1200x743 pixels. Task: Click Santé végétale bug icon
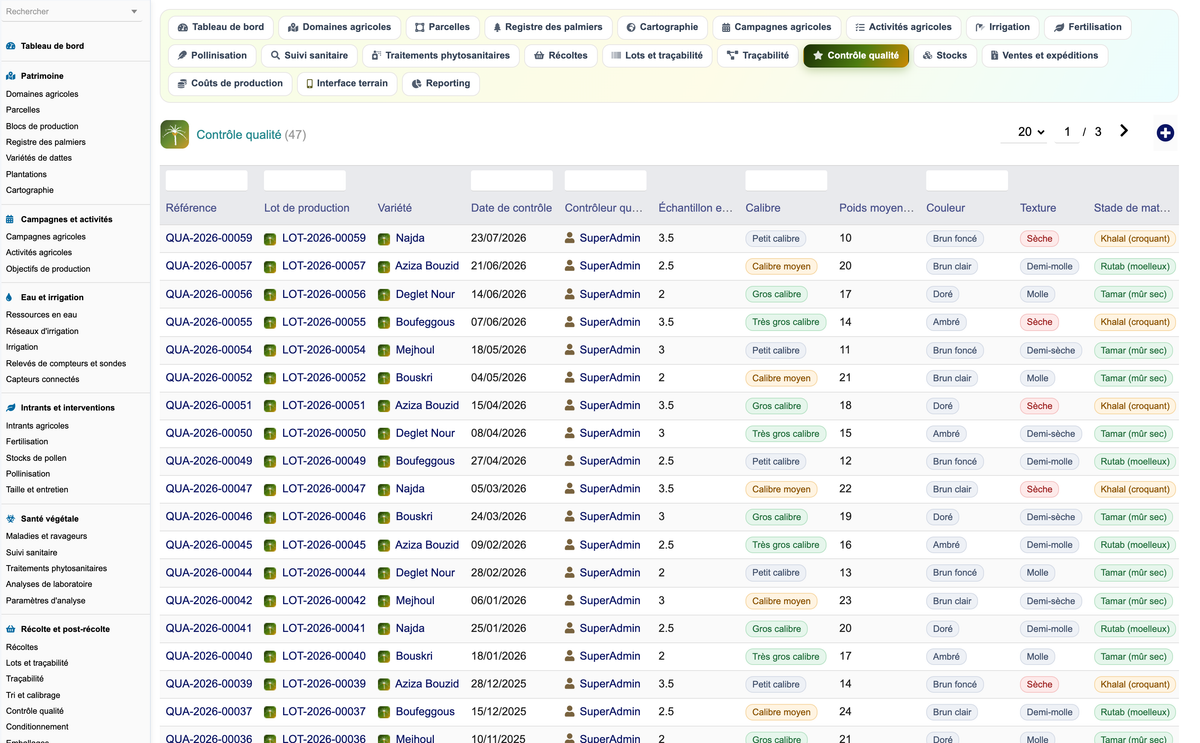(x=11, y=519)
